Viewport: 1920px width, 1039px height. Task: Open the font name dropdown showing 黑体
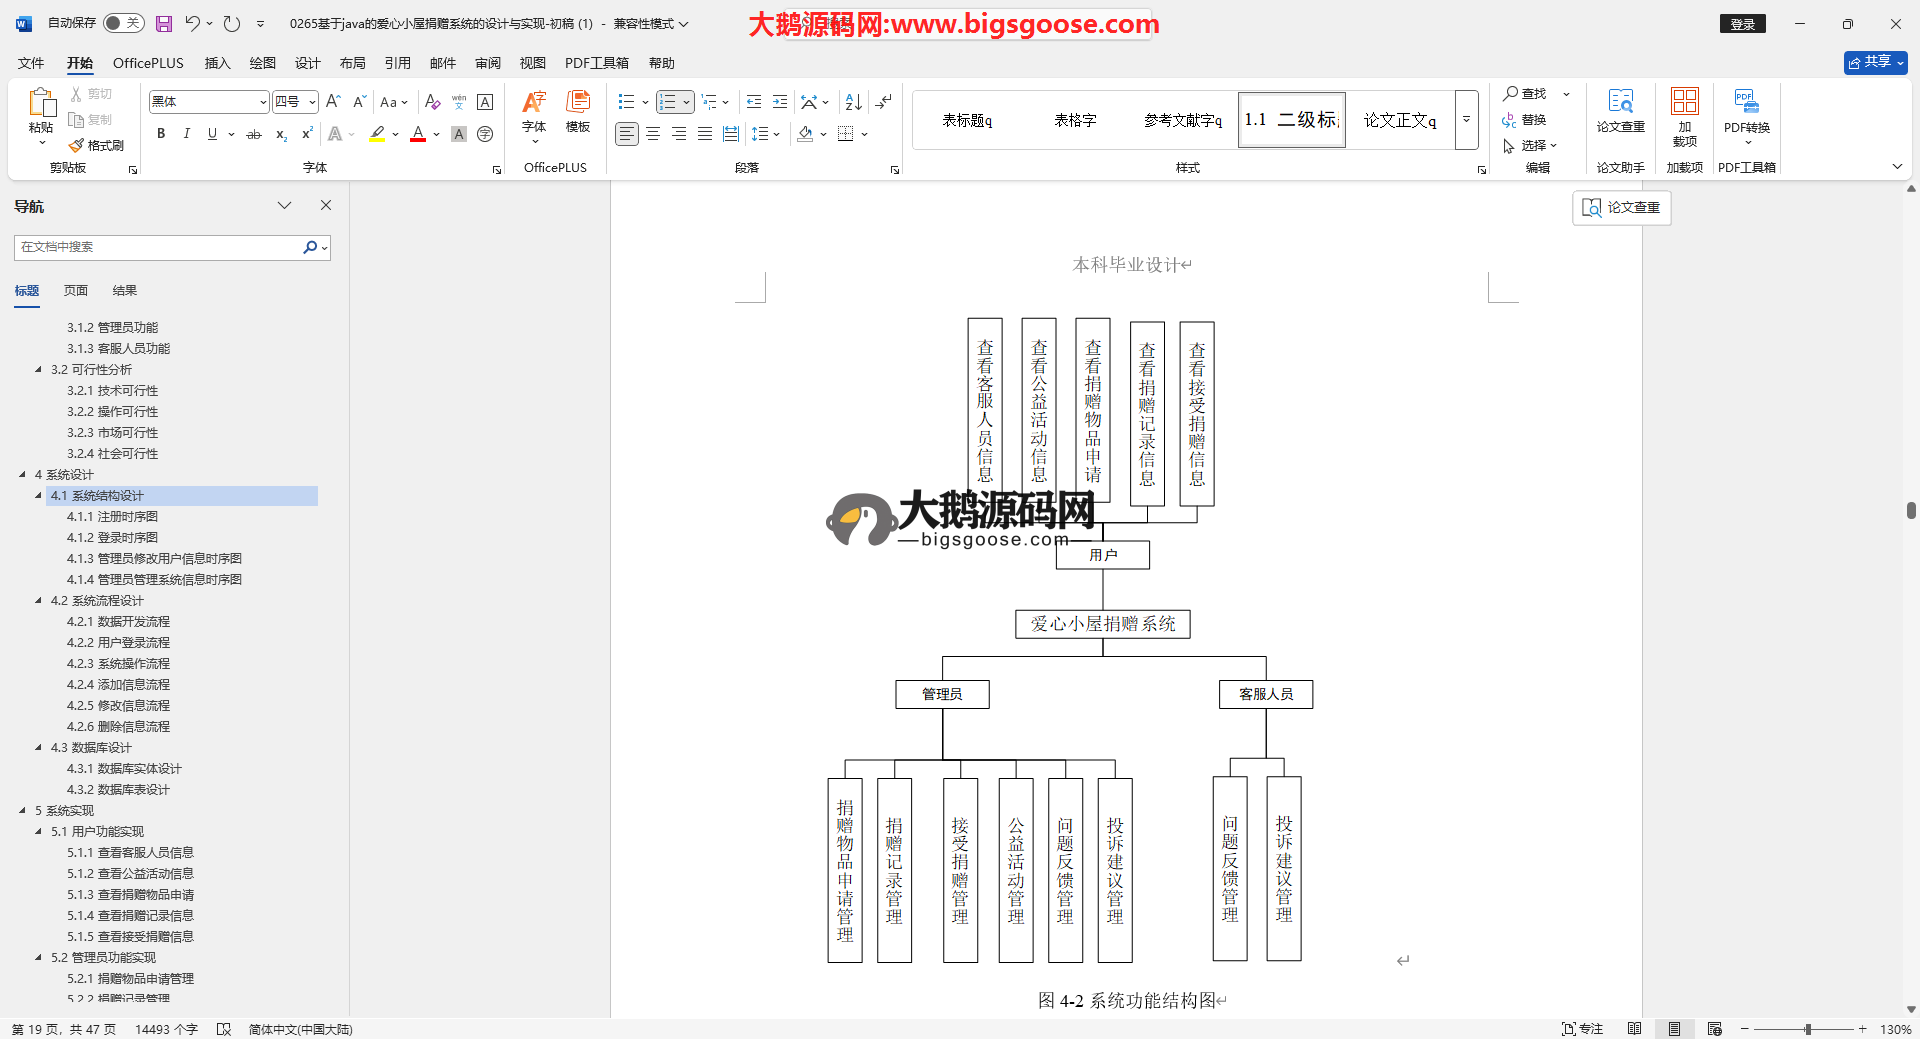(x=263, y=102)
